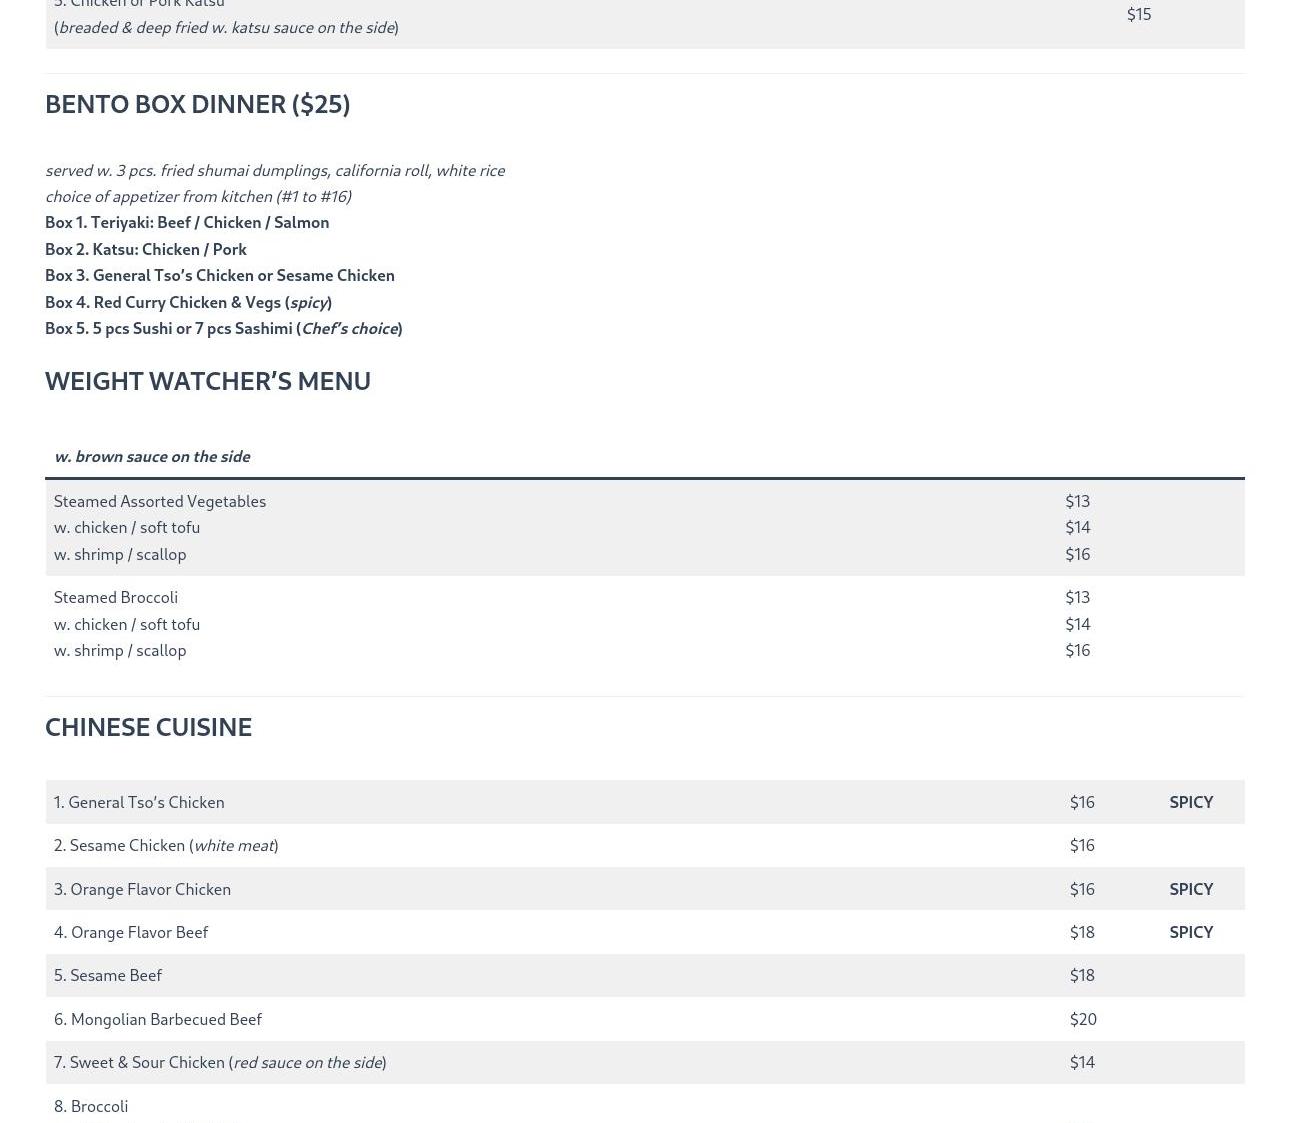Choose Sweet & Sour Chicken item

point(220,1062)
